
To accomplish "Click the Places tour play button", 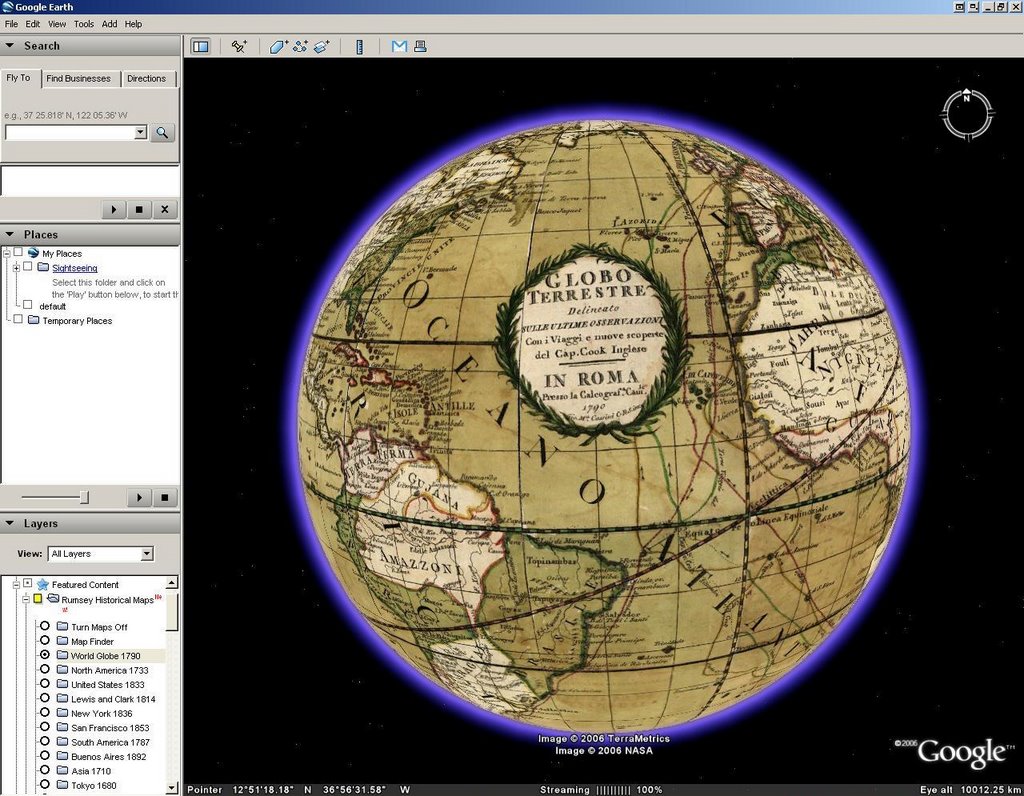I will 139,498.
